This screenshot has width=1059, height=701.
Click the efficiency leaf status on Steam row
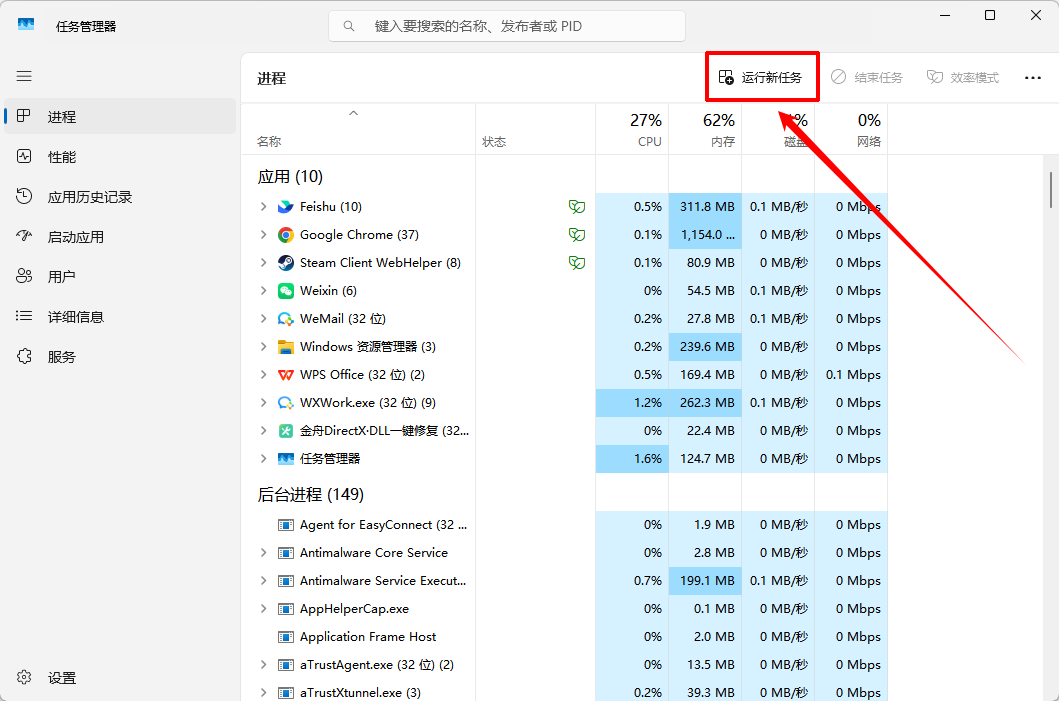click(577, 263)
